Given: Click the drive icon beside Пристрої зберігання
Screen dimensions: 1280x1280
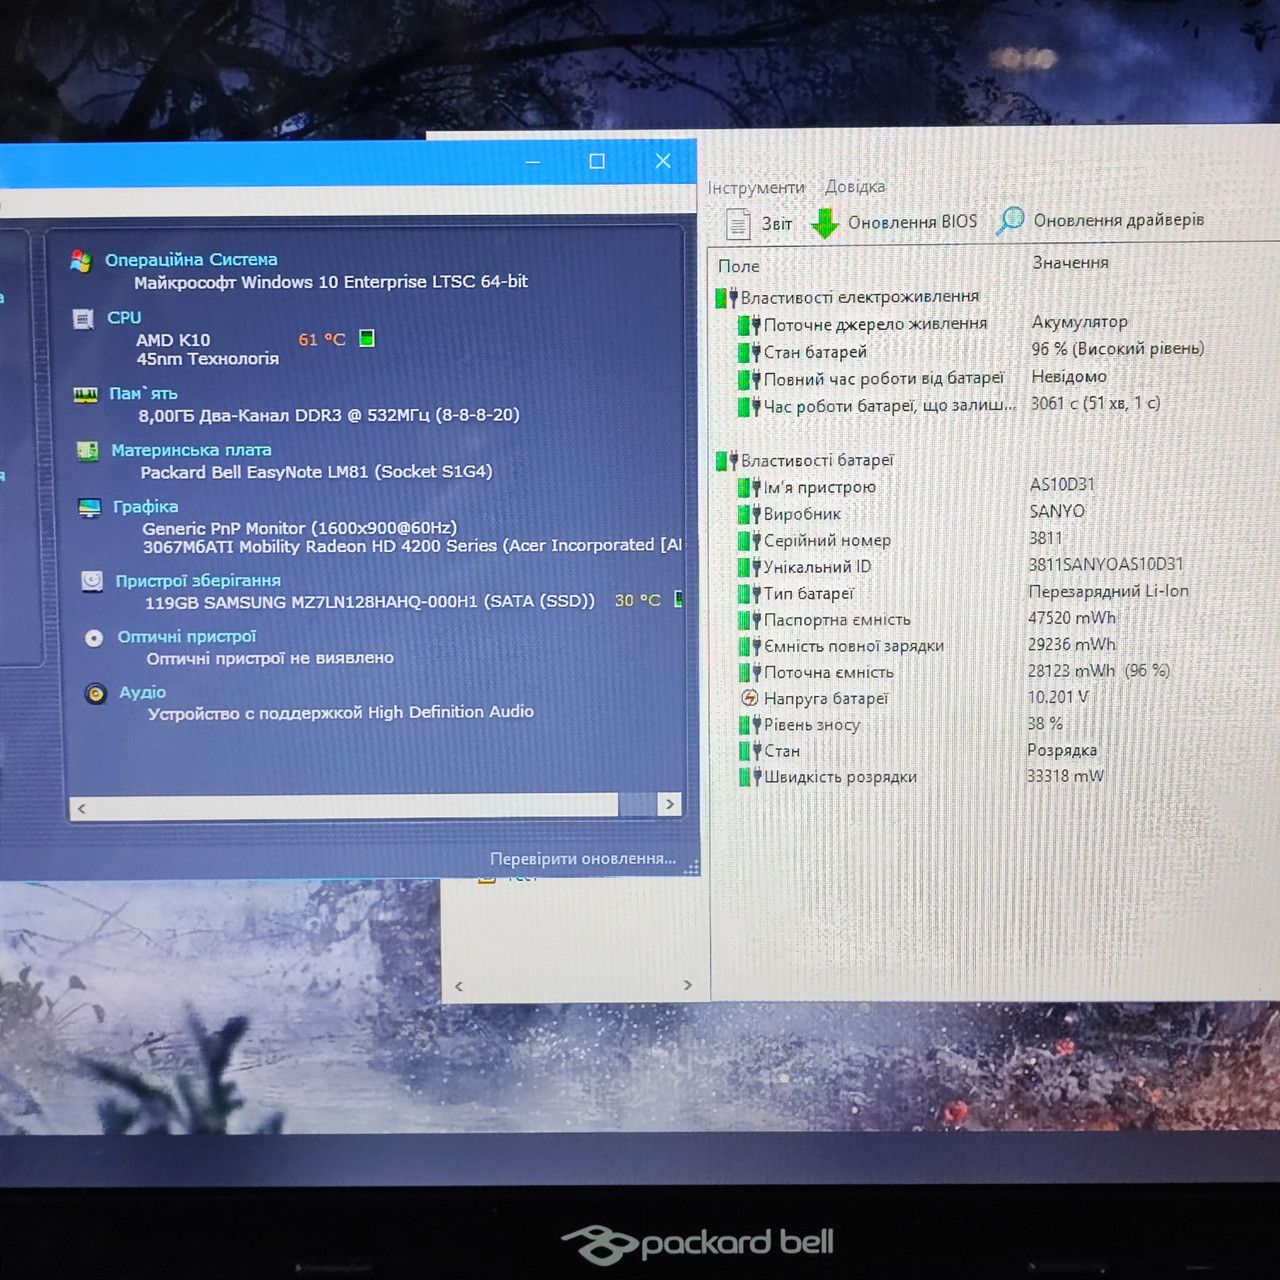Looking at the screenshot, I should tap(92, 581).
